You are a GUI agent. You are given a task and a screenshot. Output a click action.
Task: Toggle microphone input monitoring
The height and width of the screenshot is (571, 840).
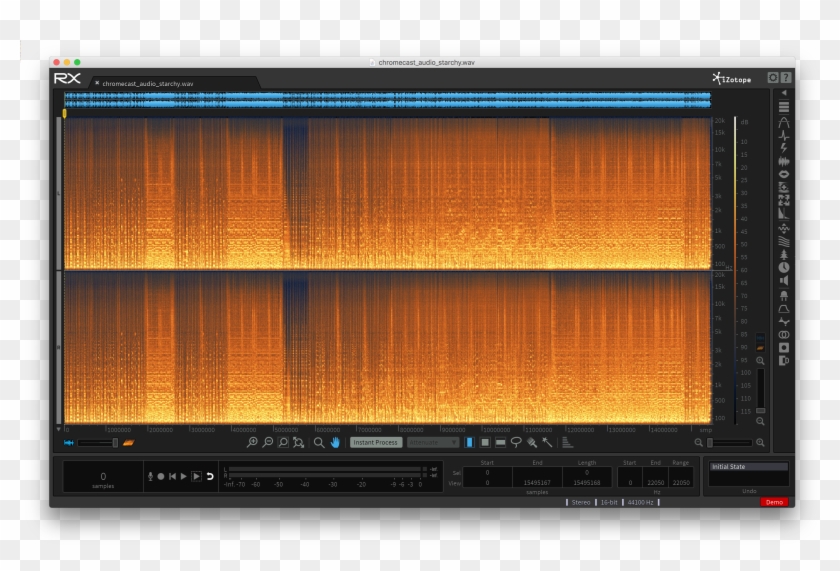pos(149,477)
